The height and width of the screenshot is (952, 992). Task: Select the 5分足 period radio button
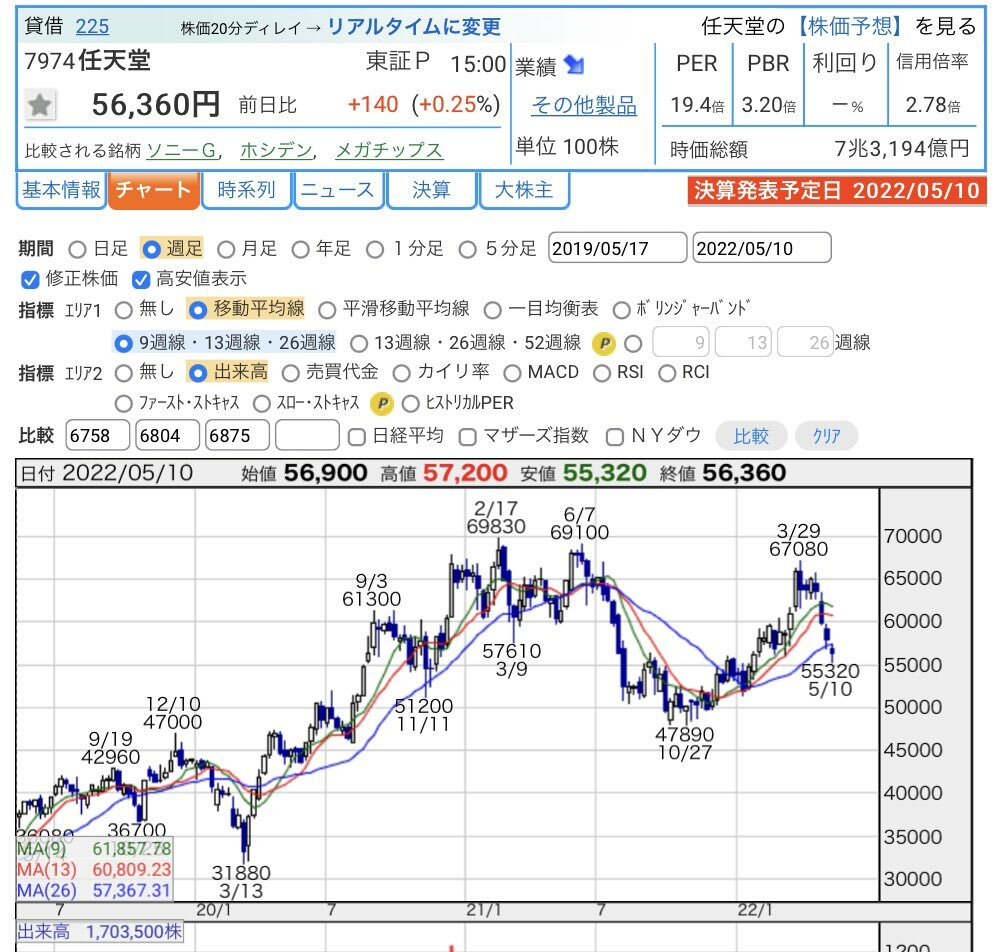tap(468, 249)
